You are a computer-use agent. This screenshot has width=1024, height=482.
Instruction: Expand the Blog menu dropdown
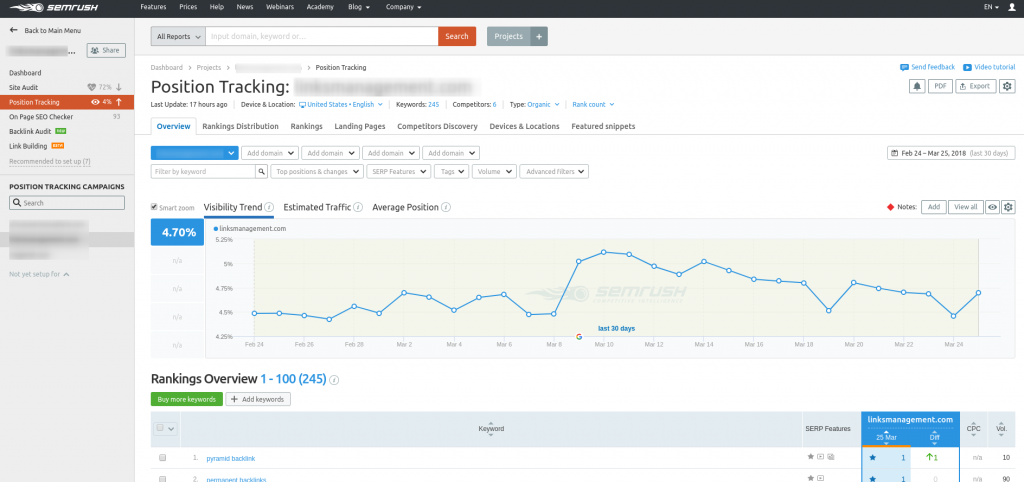point(359,7)
